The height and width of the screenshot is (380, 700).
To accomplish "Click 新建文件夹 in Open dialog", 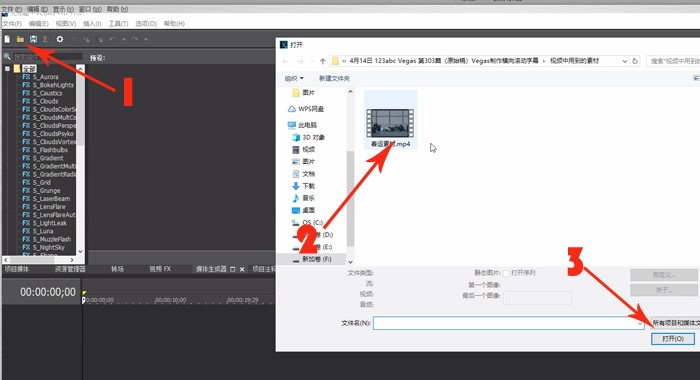I will coord(334,79).
